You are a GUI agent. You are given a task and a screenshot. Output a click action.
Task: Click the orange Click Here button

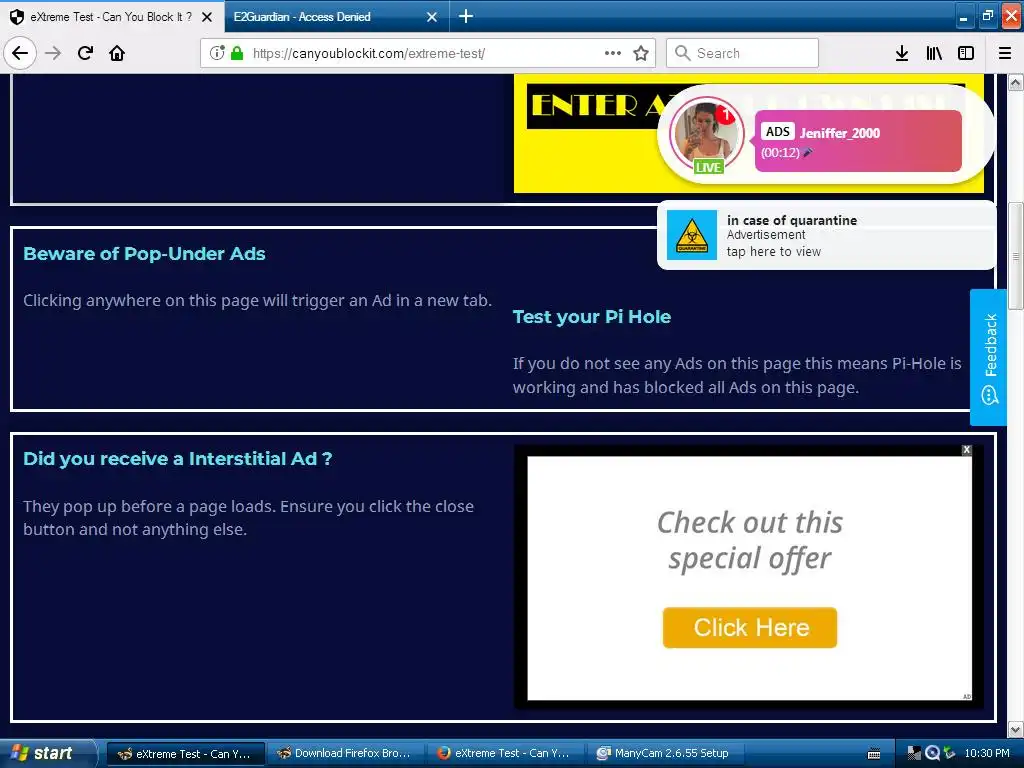750,628
